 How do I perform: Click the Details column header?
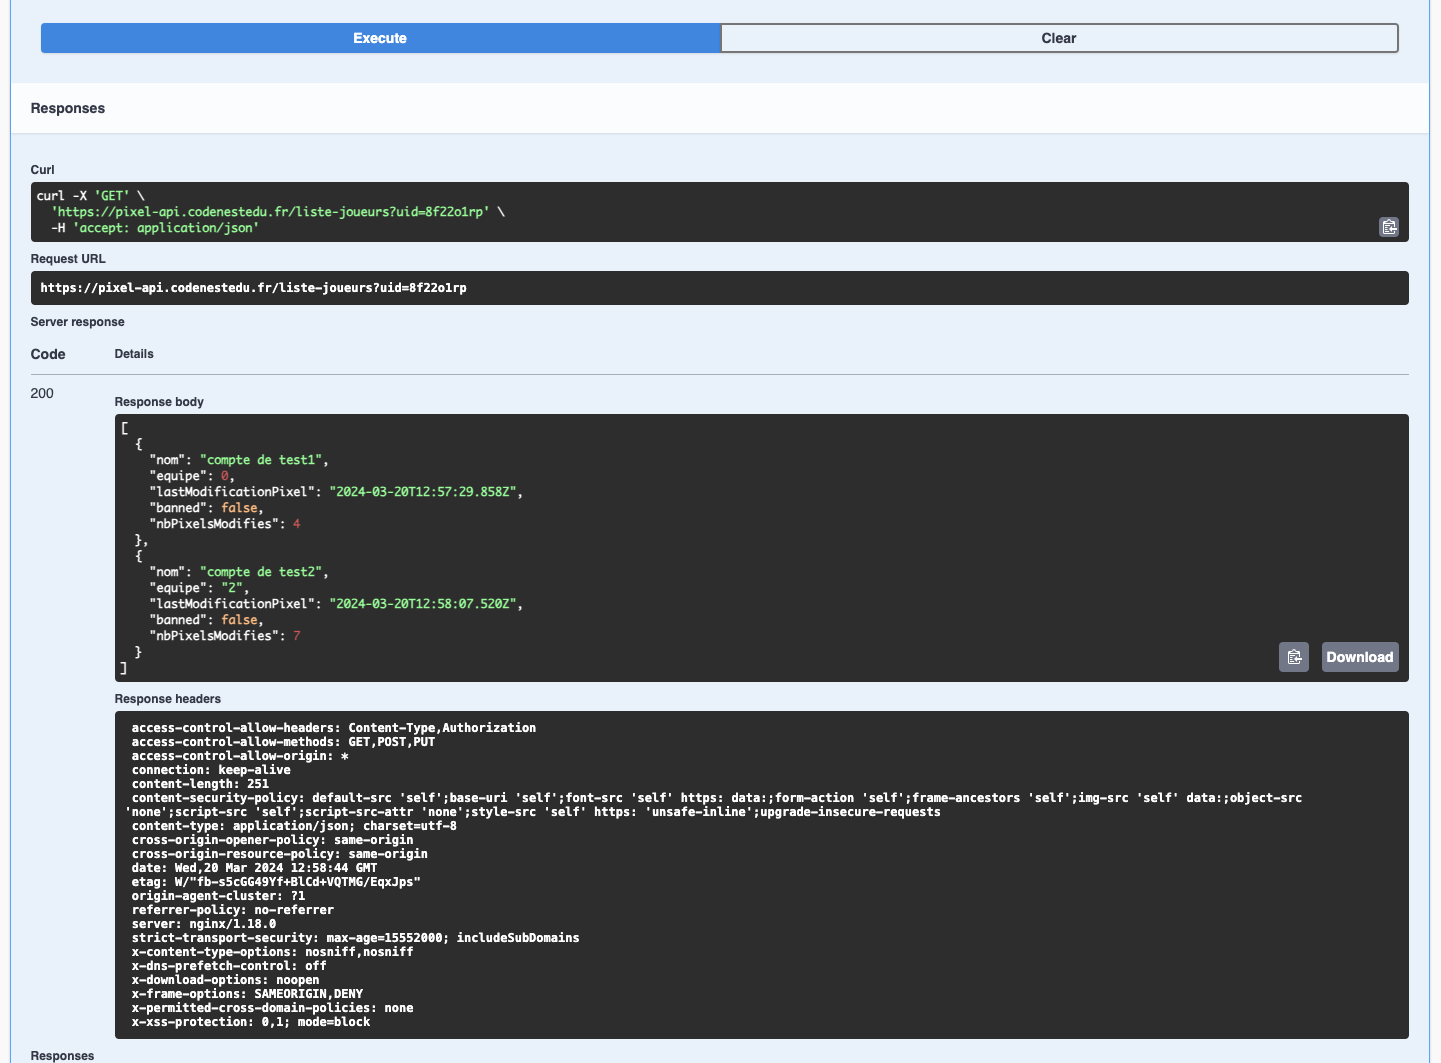click(134, 354)
